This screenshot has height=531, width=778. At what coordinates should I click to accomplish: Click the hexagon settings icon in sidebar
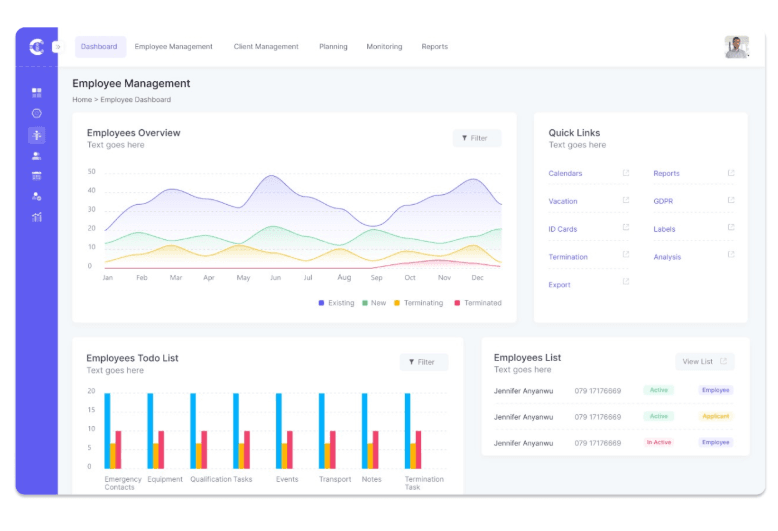[x=36, y=113]
